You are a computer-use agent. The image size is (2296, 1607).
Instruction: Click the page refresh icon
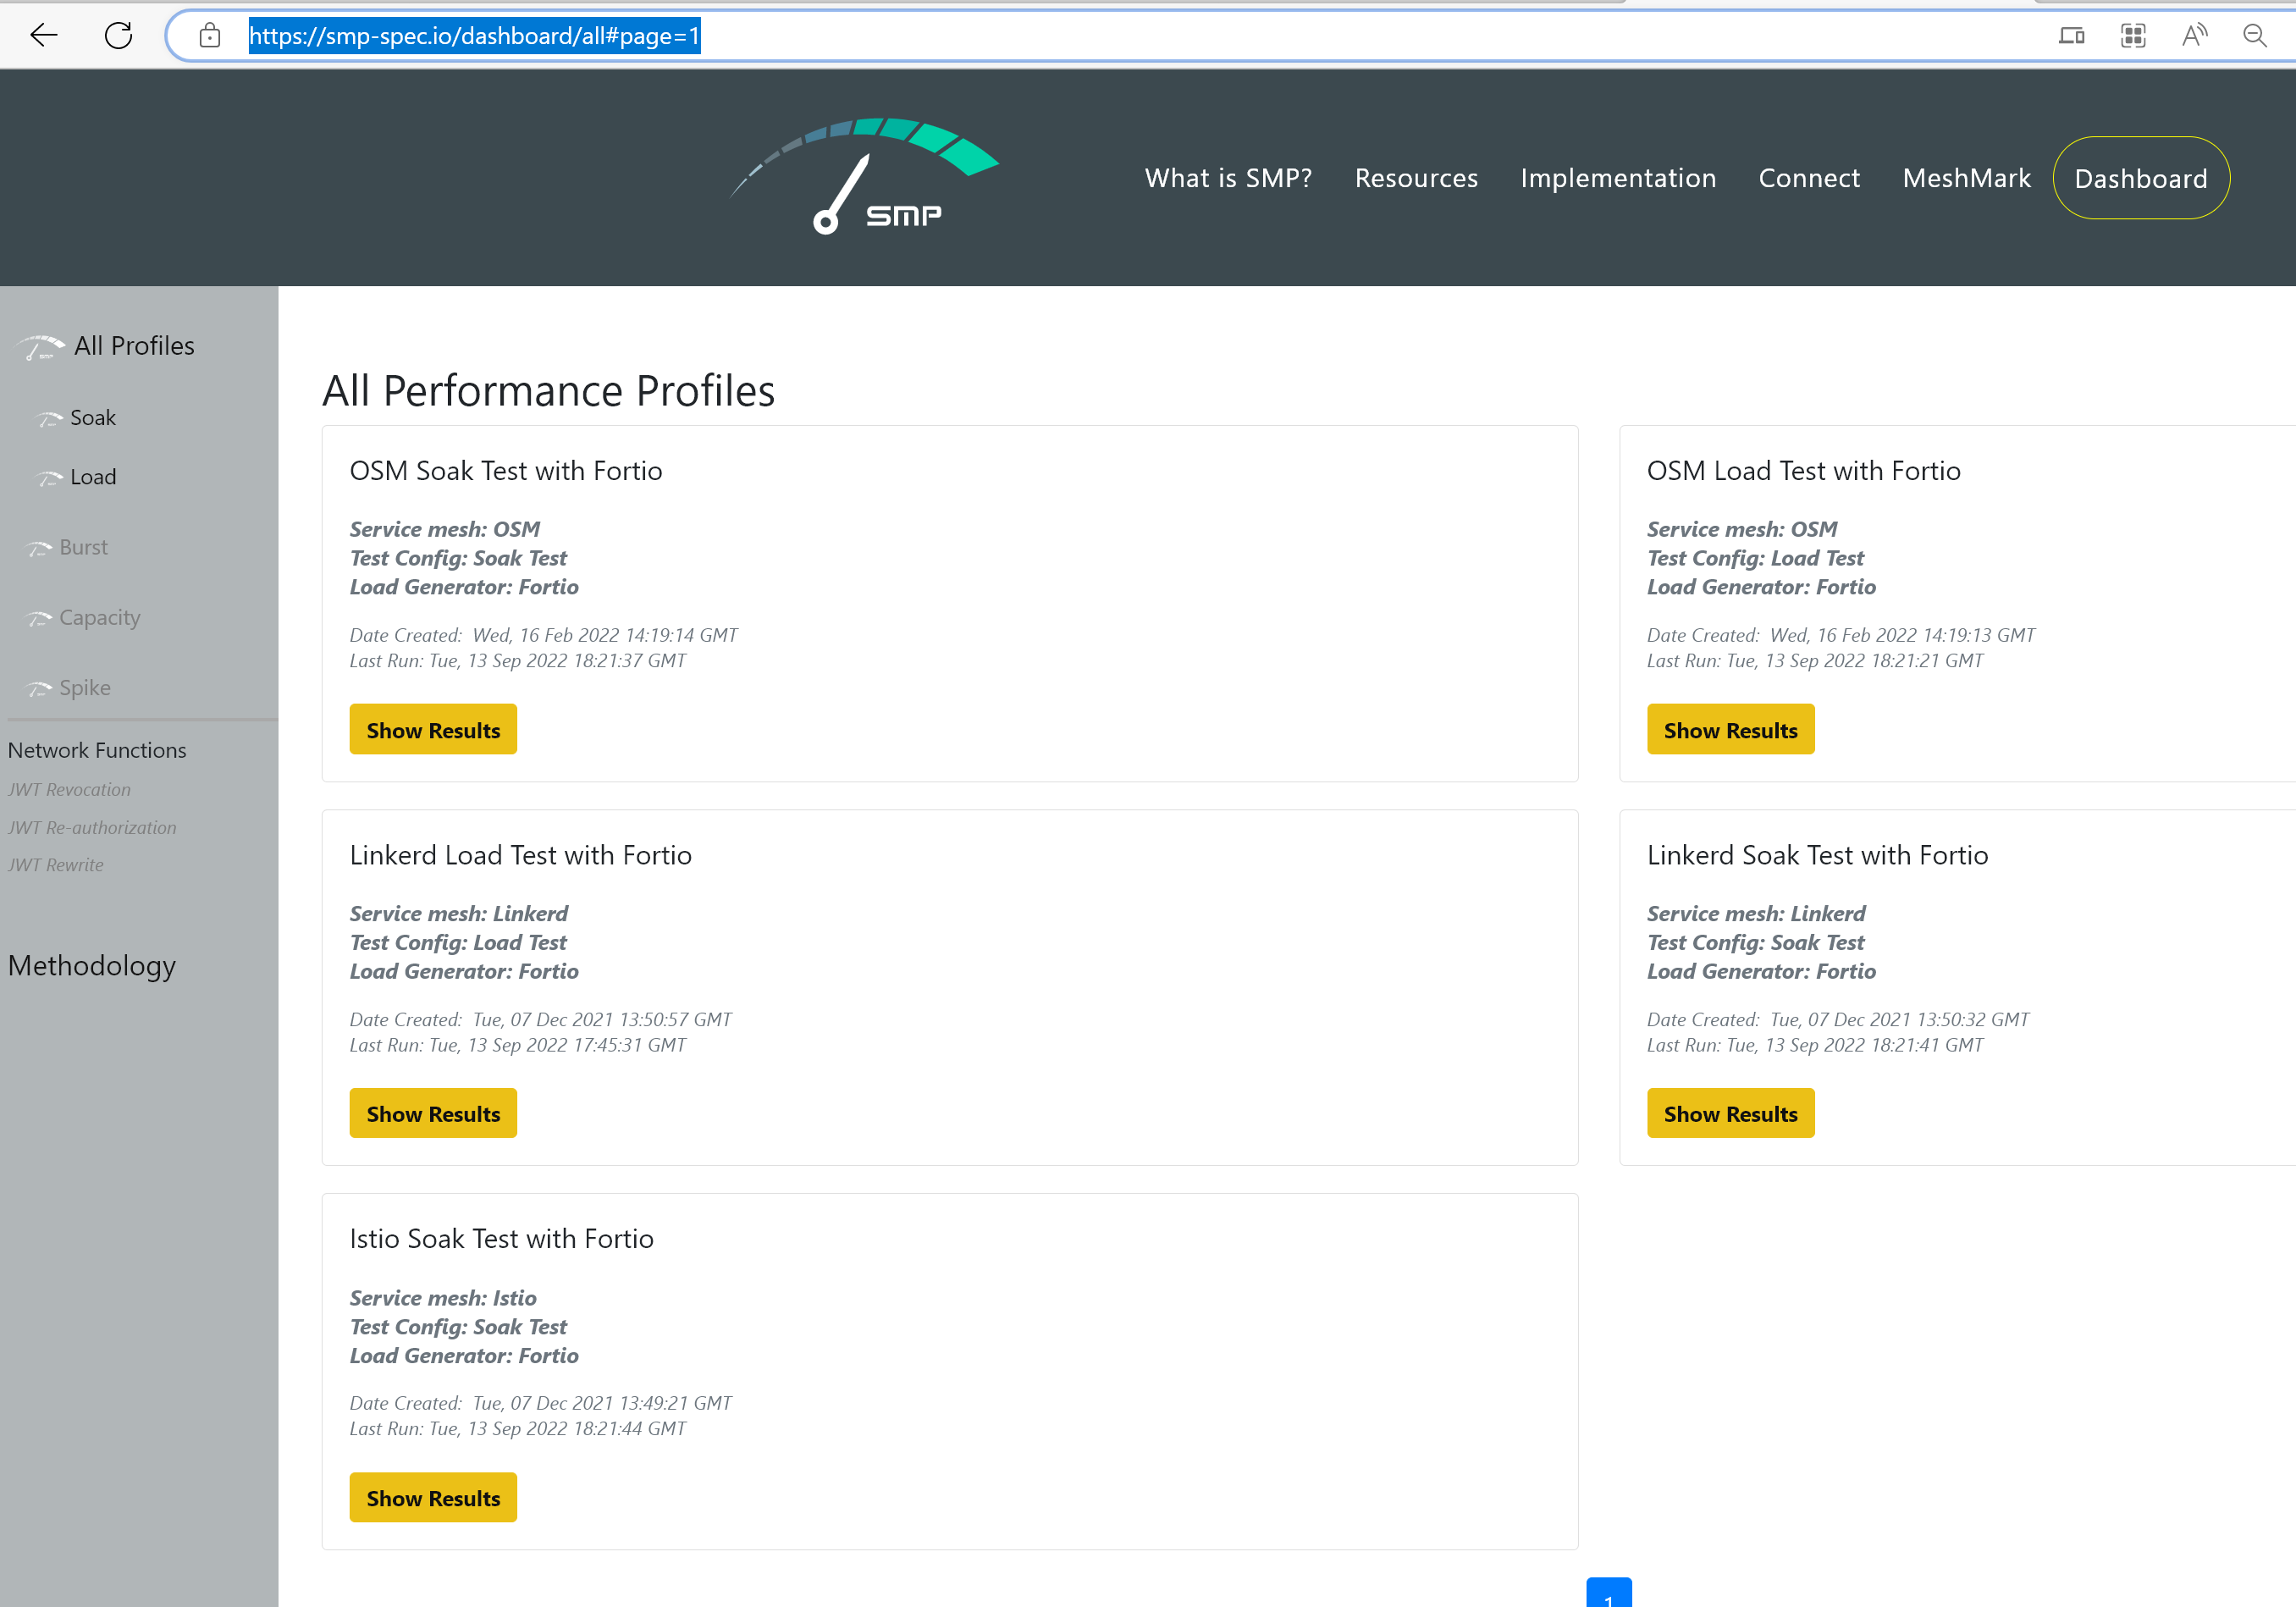pyautogui.click(x=117, y=35)
